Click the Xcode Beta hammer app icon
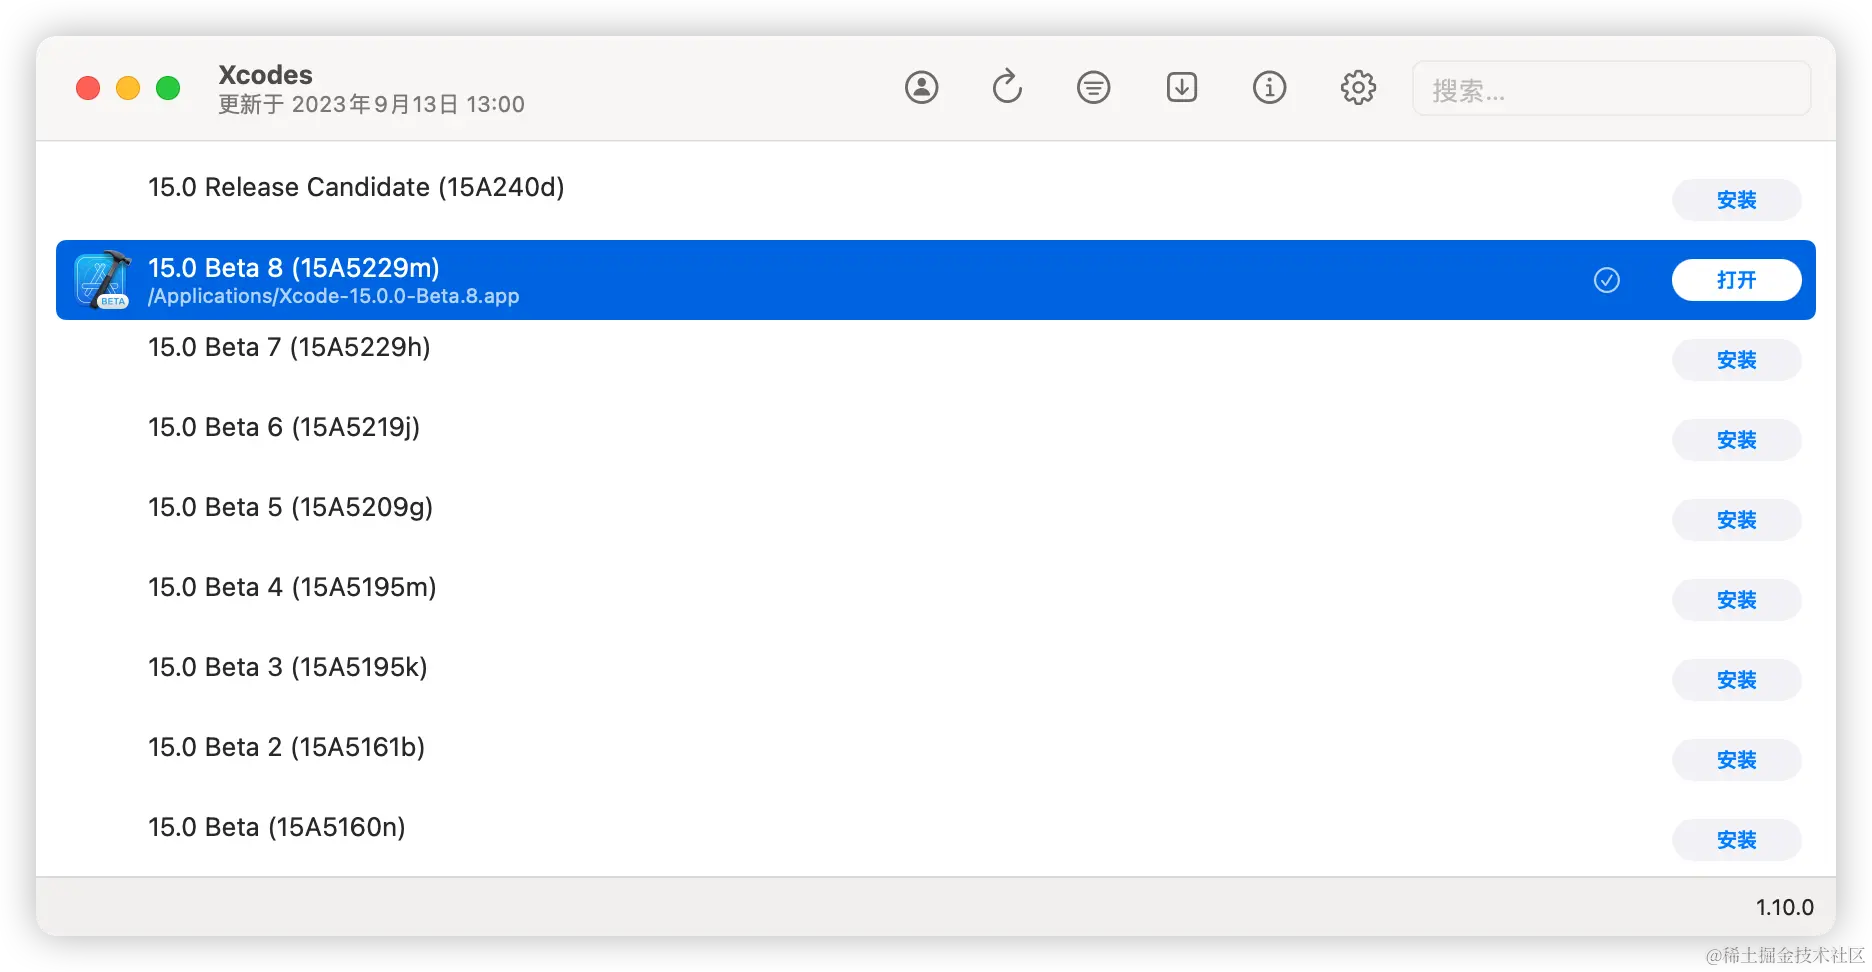 (x=103, y=280)
